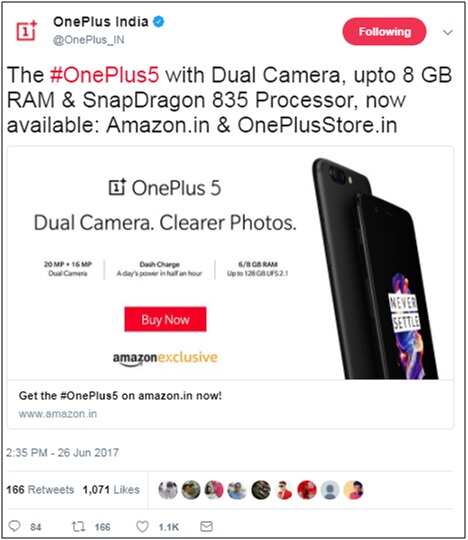Click the first liker avatar thumbnail
468x540 pixels.
pyautogui.click(x=168, y=490)
